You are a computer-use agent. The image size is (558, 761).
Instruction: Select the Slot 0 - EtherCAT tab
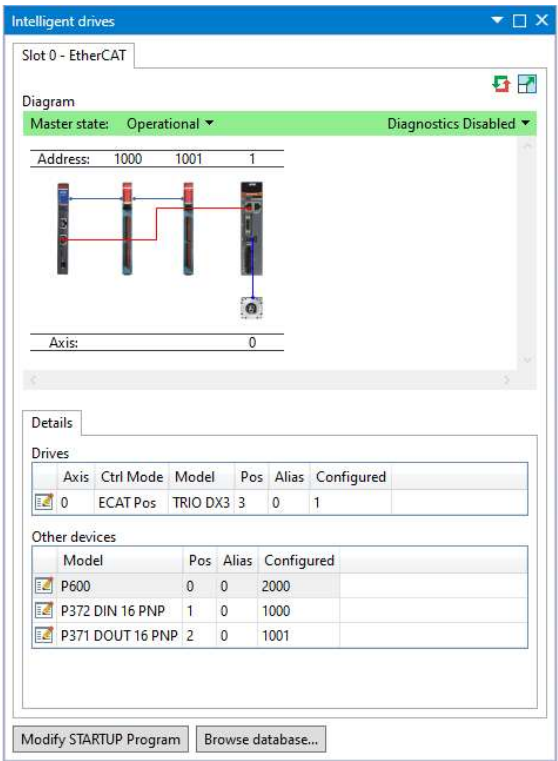pyautogui.click(x=74, y=55)
